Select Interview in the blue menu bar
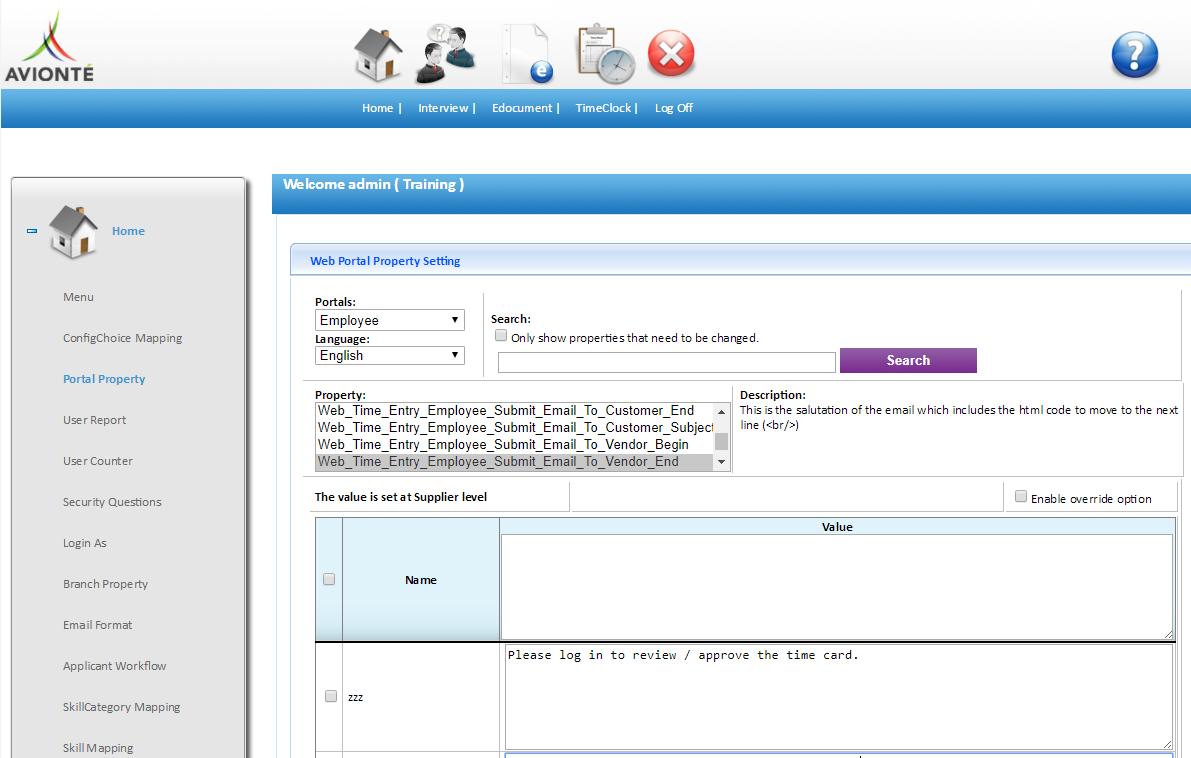This screenshot has height=758, width=1191. pos(443,108)
